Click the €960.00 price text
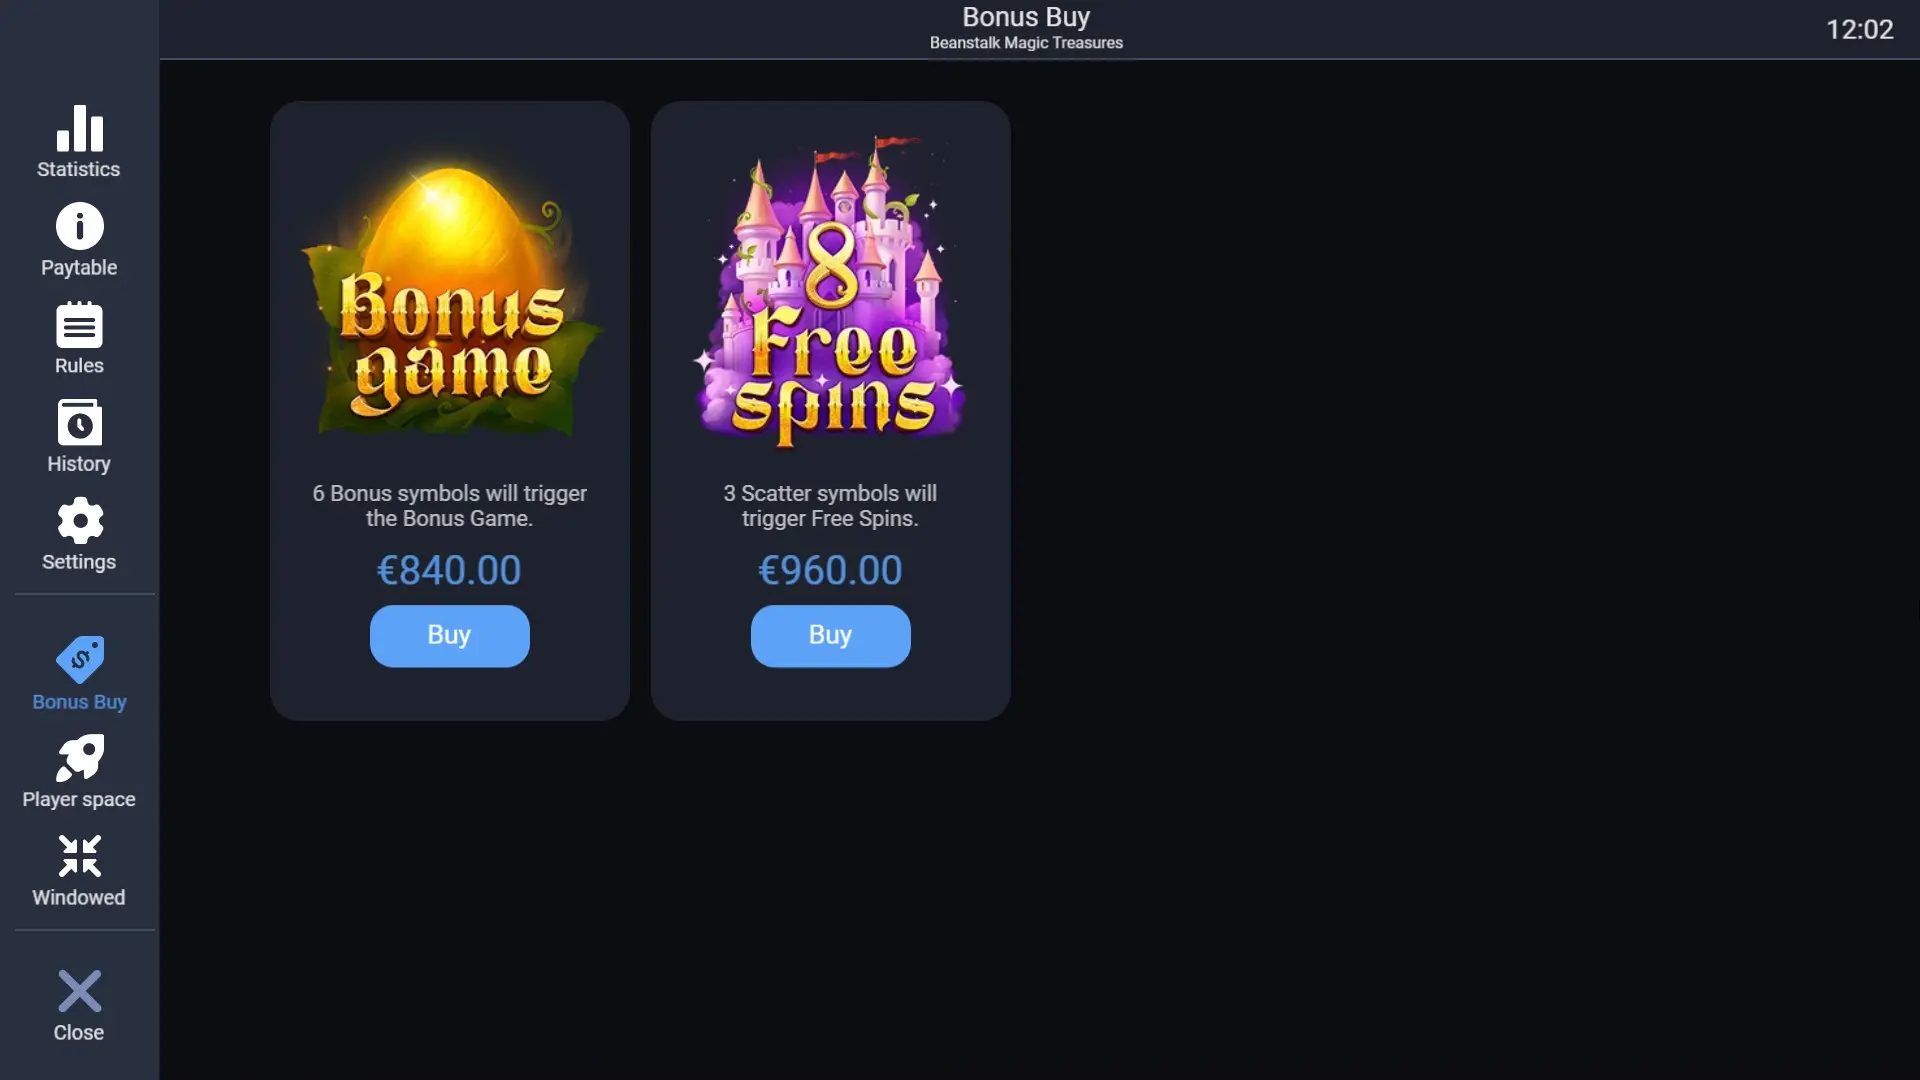The height and width of the screenshot is (1080, 1920). 830,570
